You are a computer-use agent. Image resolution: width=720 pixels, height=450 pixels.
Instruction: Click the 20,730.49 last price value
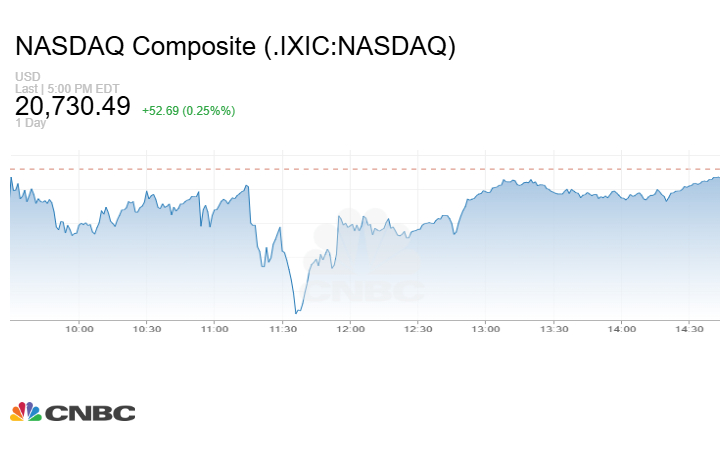[73, 105]
